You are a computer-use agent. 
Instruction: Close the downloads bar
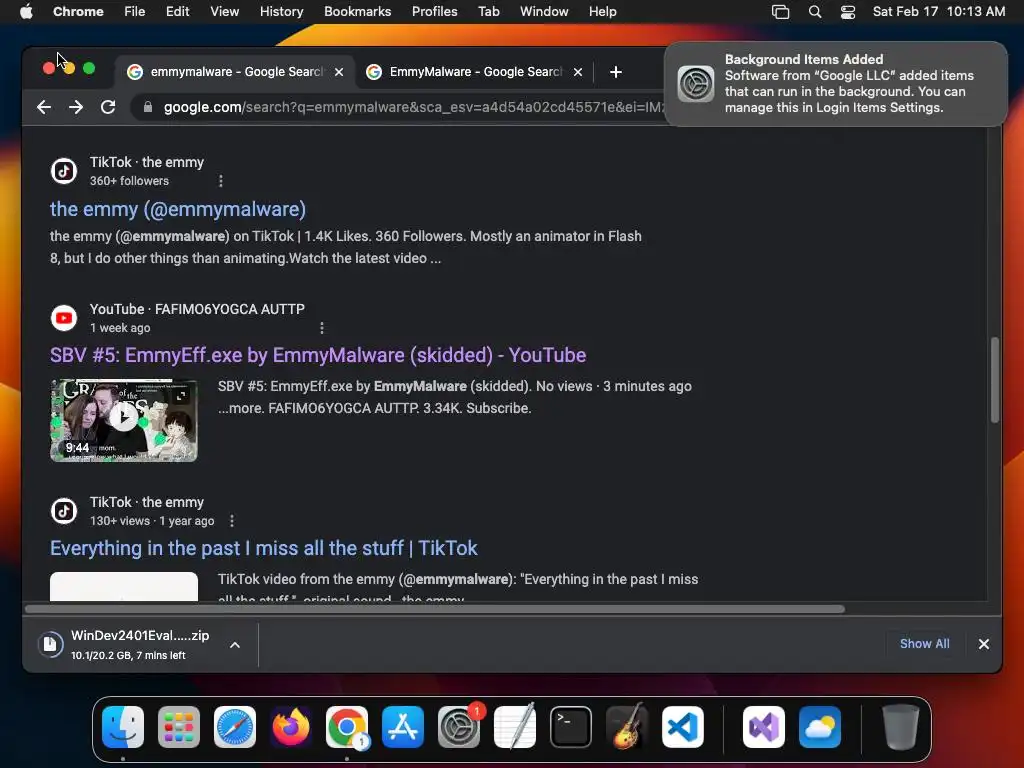point(984,644)
